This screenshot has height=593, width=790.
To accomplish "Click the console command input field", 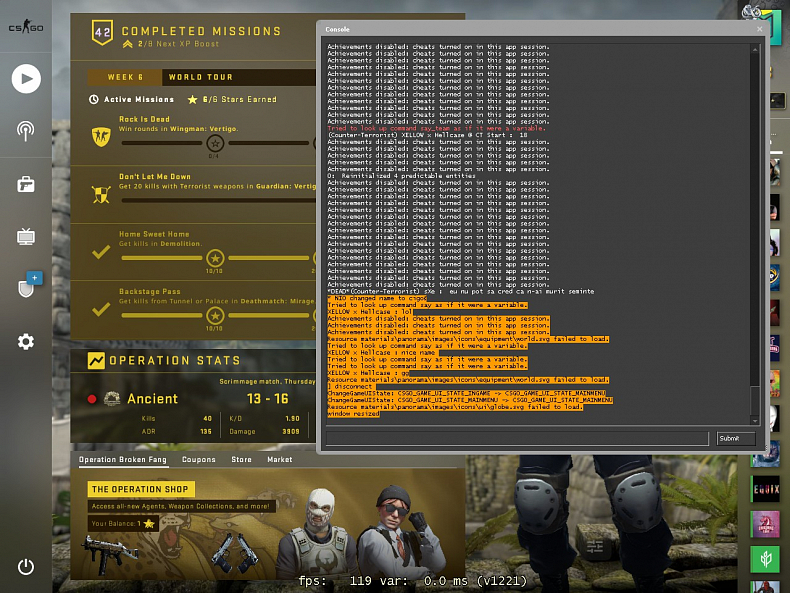I will (517, 439).
